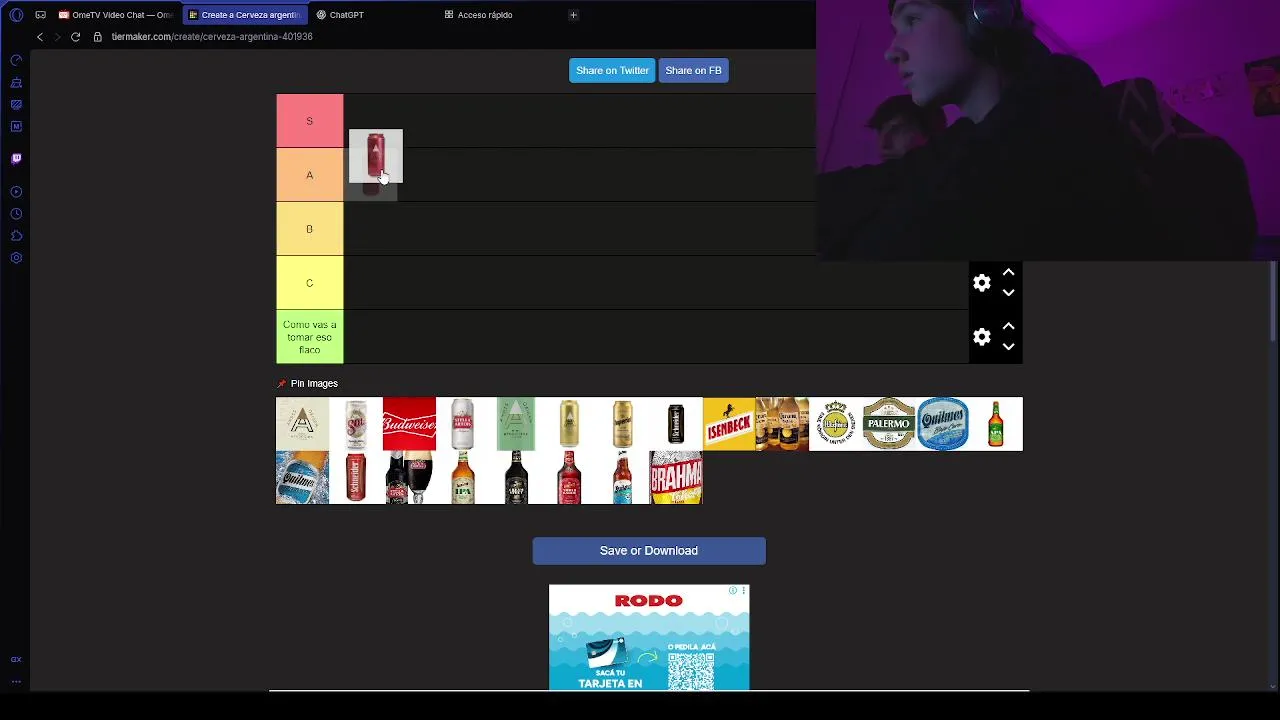
Task: Click the three-dots icon at sidebar bottom
Action: [16, 681]
